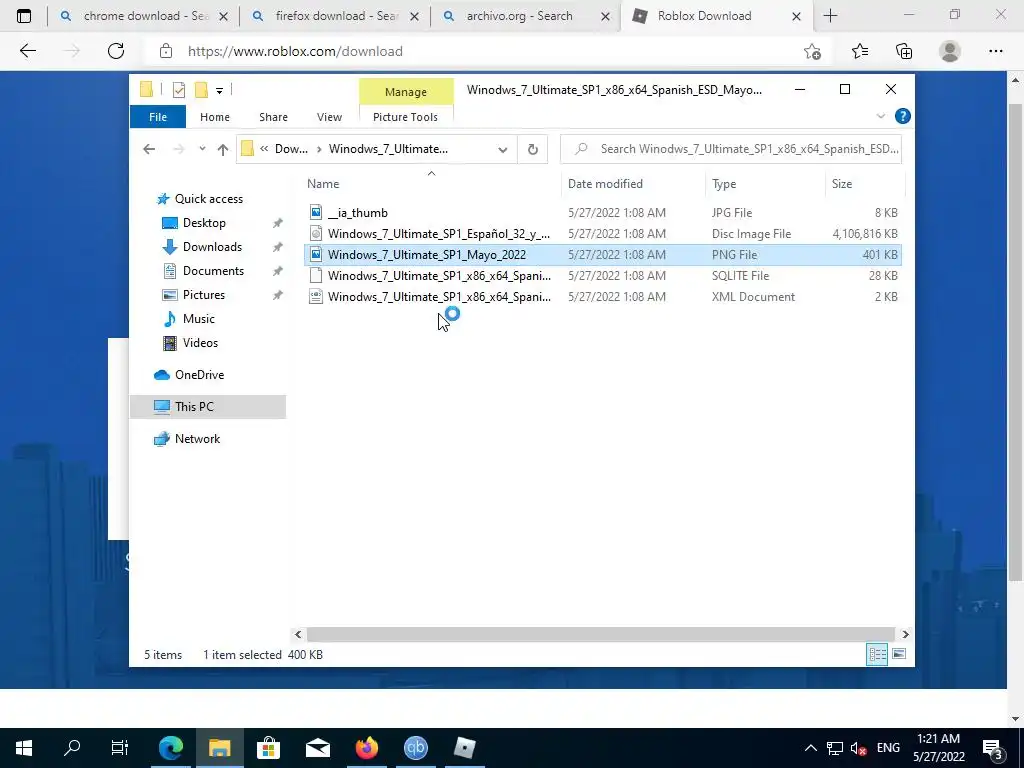Click the Explorer Help question-mark icon
The height and width of the screenshot is (768, 1024).
[x=903, y=116]
